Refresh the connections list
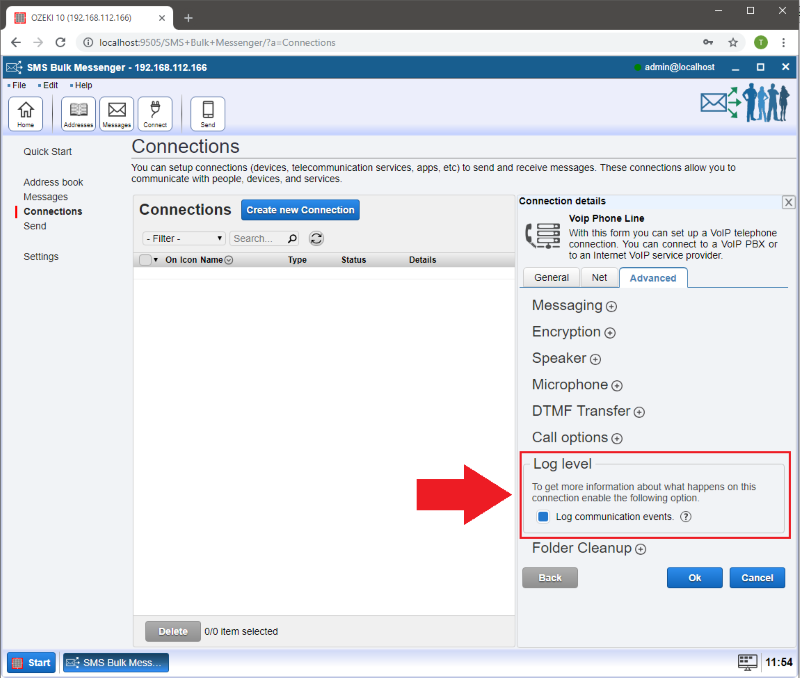The image size is (800, 678). tap(316, 239)
